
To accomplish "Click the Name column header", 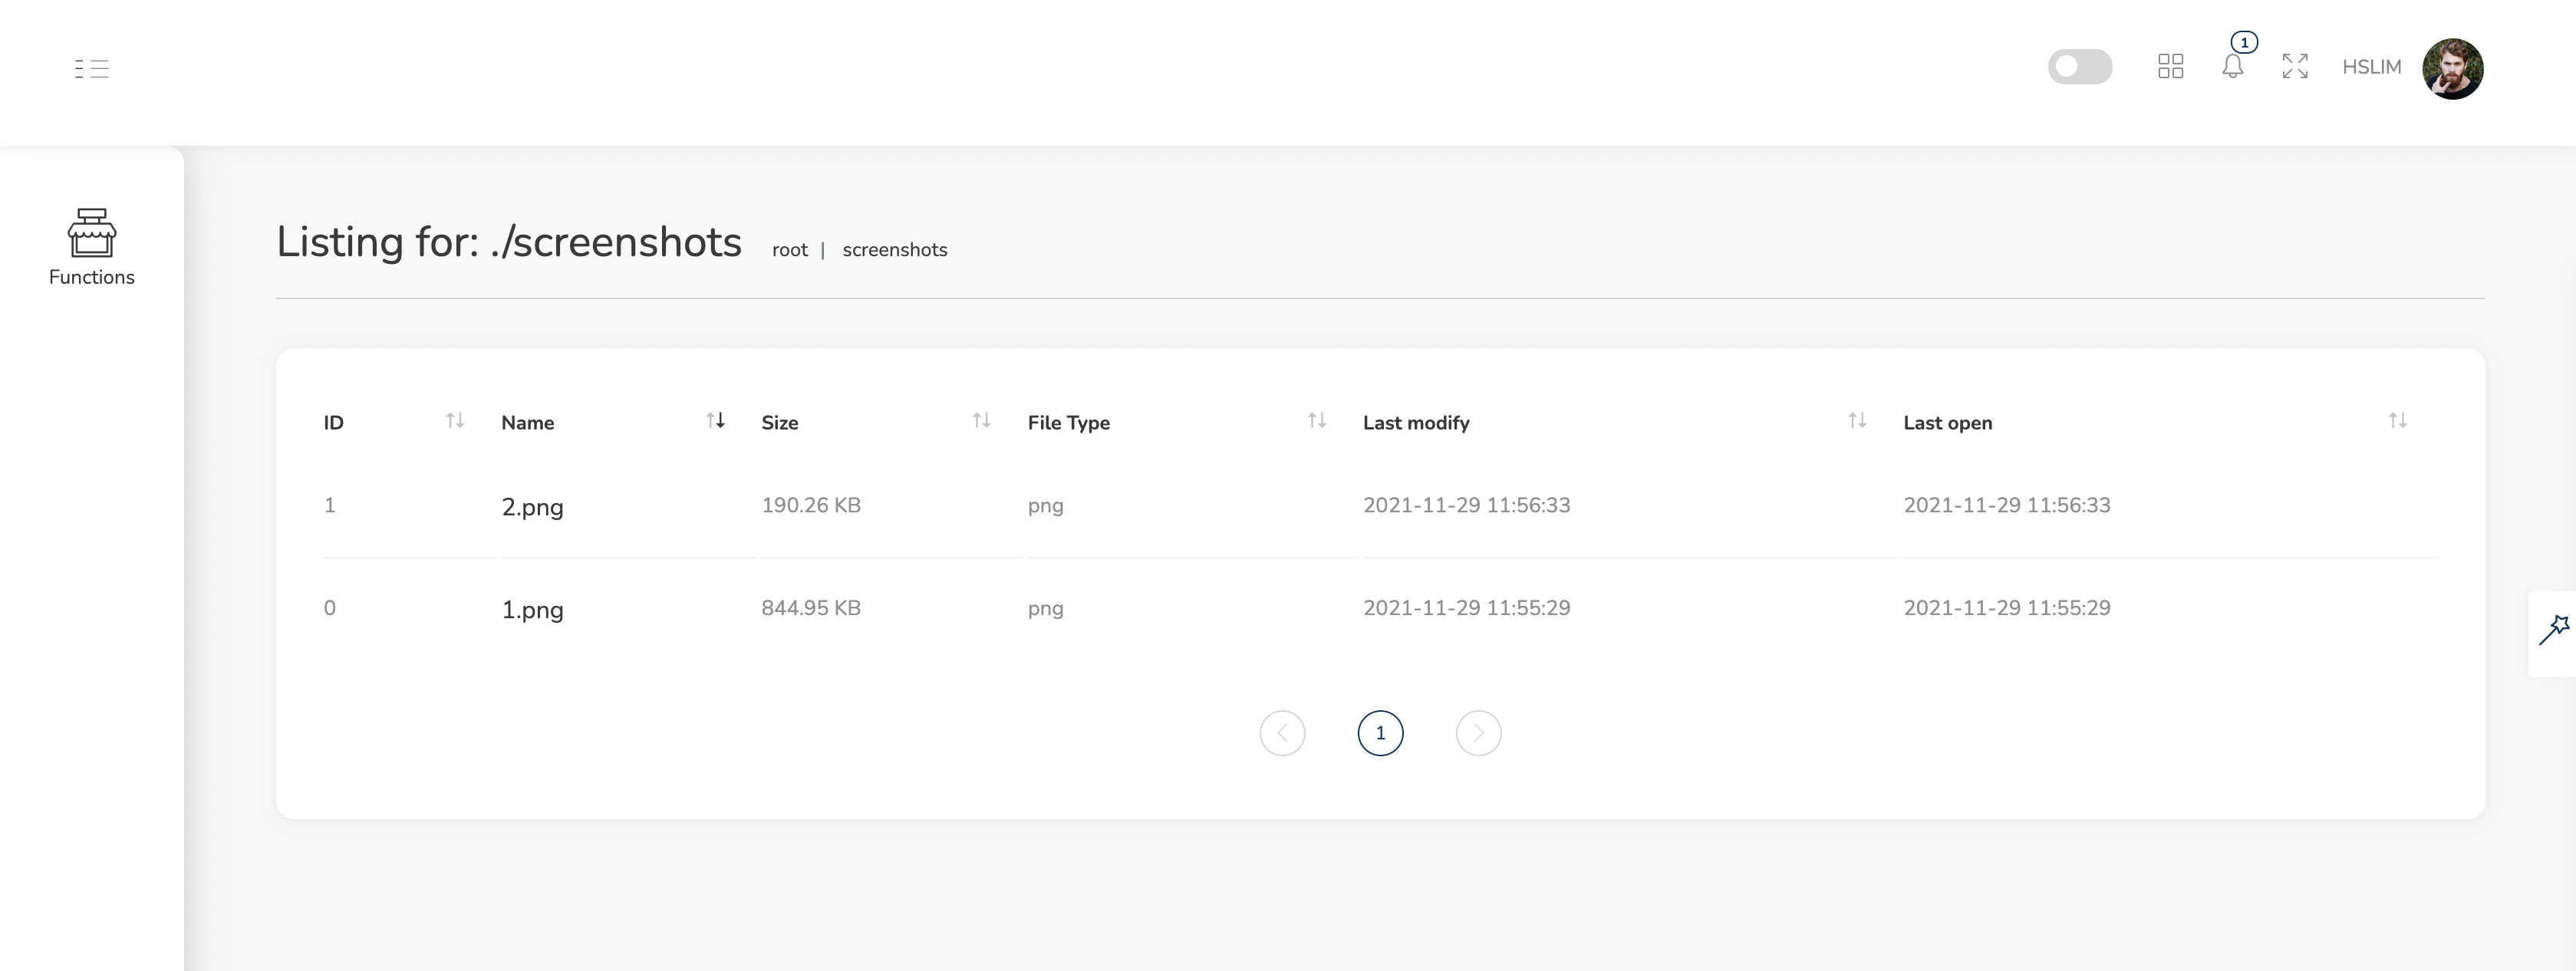I will point(527,423).
